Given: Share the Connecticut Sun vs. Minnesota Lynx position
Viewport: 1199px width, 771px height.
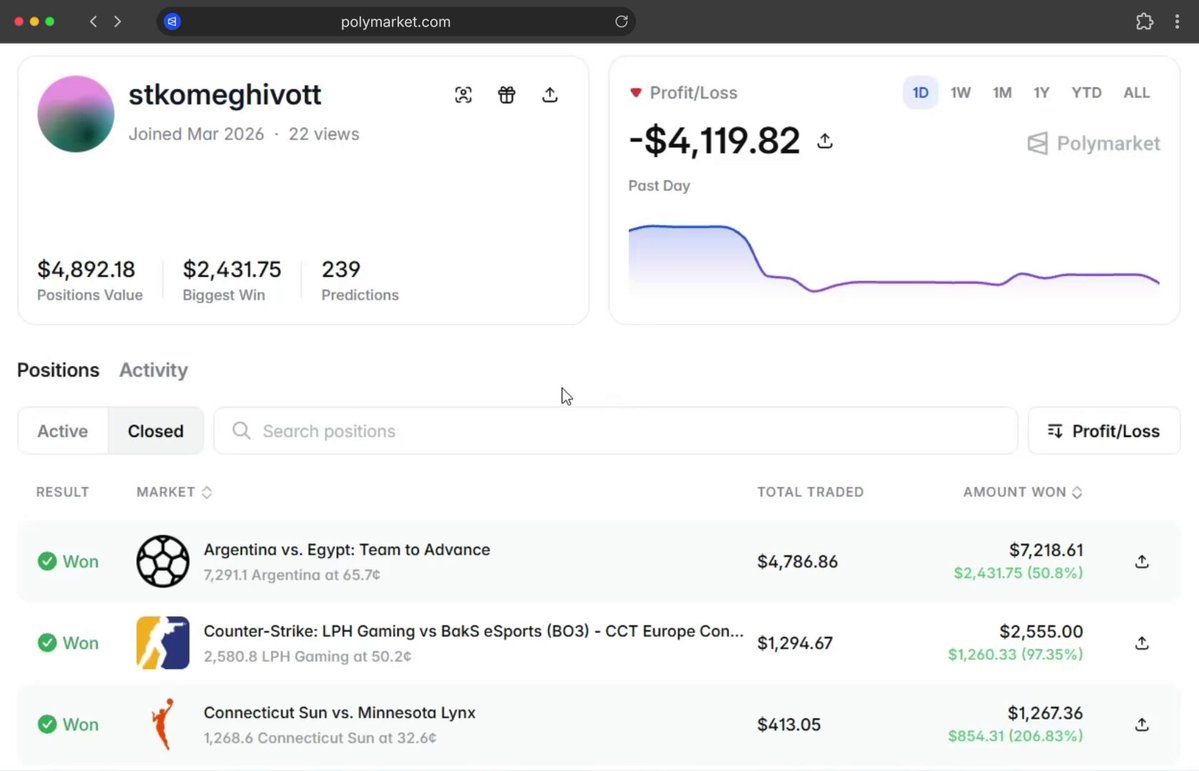Looking at the screenshot, I should point(1142,724).
